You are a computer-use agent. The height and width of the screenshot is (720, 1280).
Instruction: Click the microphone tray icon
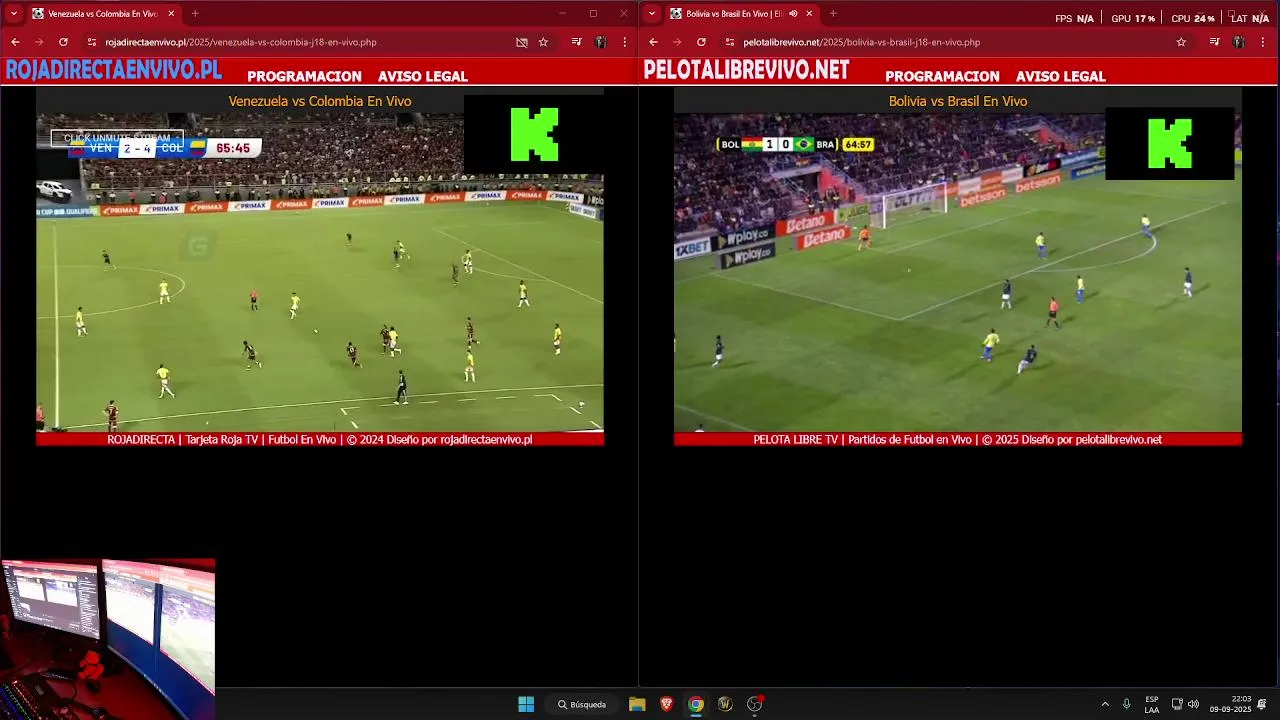(x=1127, y=704)
